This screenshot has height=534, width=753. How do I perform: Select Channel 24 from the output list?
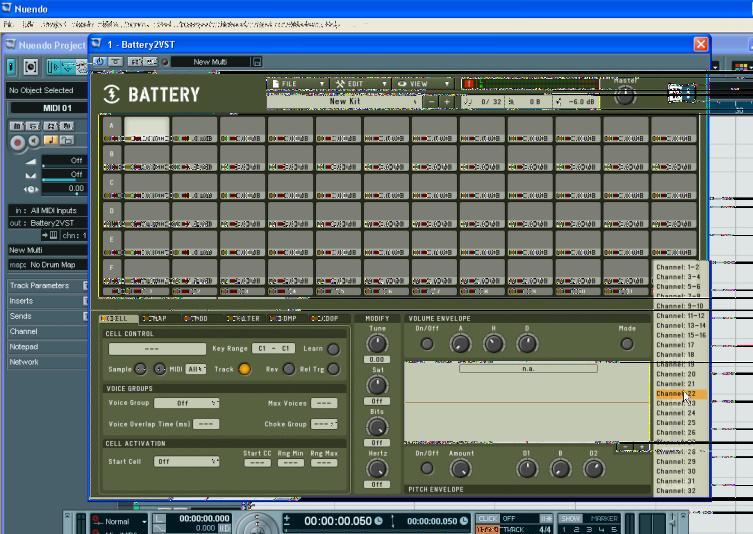click(677, 413)
